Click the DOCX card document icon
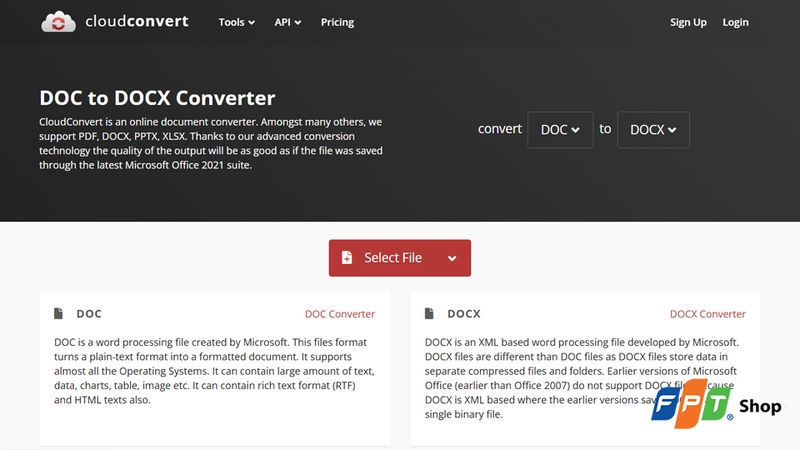Image resolution: width=800 pixels, height=450 pixels. point(429,313)
